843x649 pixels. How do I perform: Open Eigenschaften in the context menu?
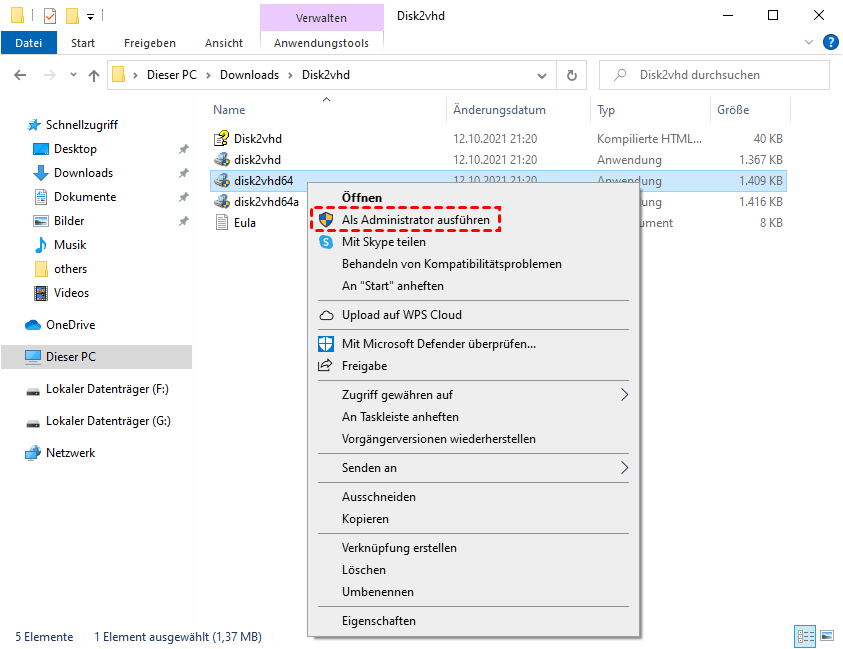click(x=473, y=622)
